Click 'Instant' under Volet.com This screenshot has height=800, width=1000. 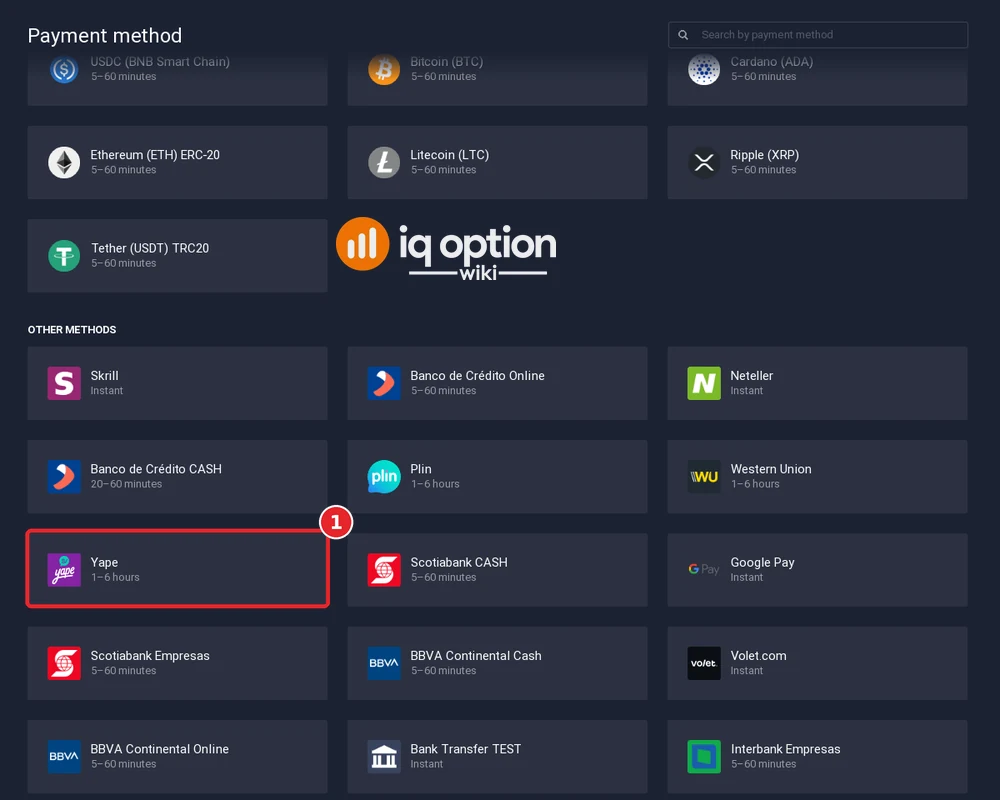pos(746,671)
